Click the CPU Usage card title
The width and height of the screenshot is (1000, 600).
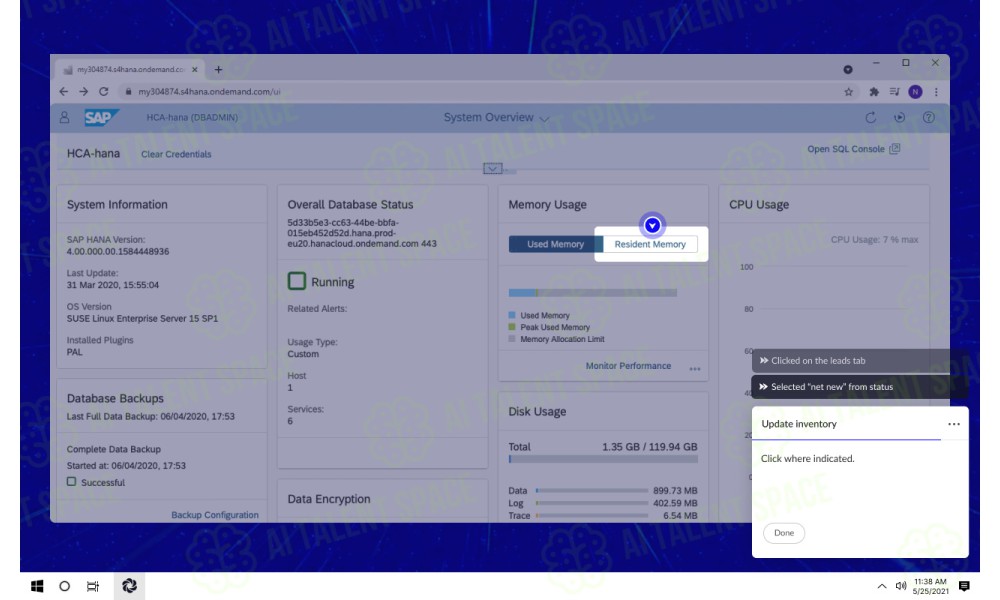759,205
